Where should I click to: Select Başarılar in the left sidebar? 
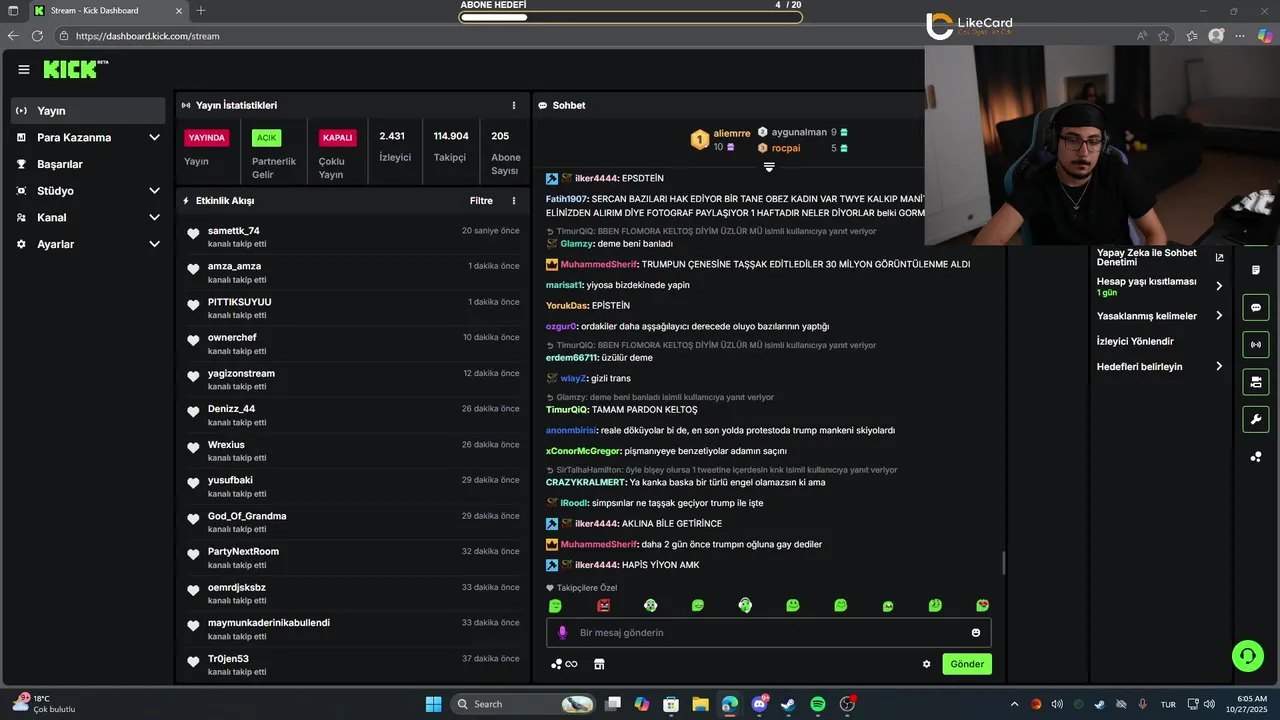tap(88, 164)
